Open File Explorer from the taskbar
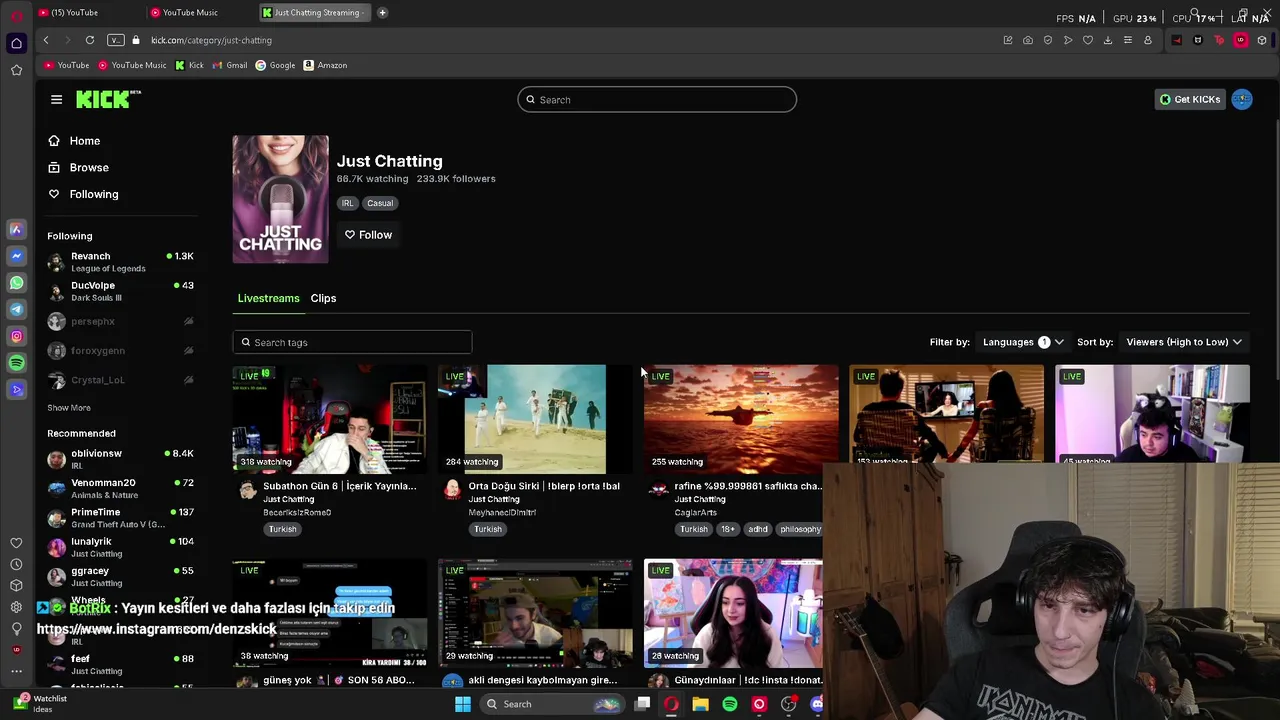 700,704
